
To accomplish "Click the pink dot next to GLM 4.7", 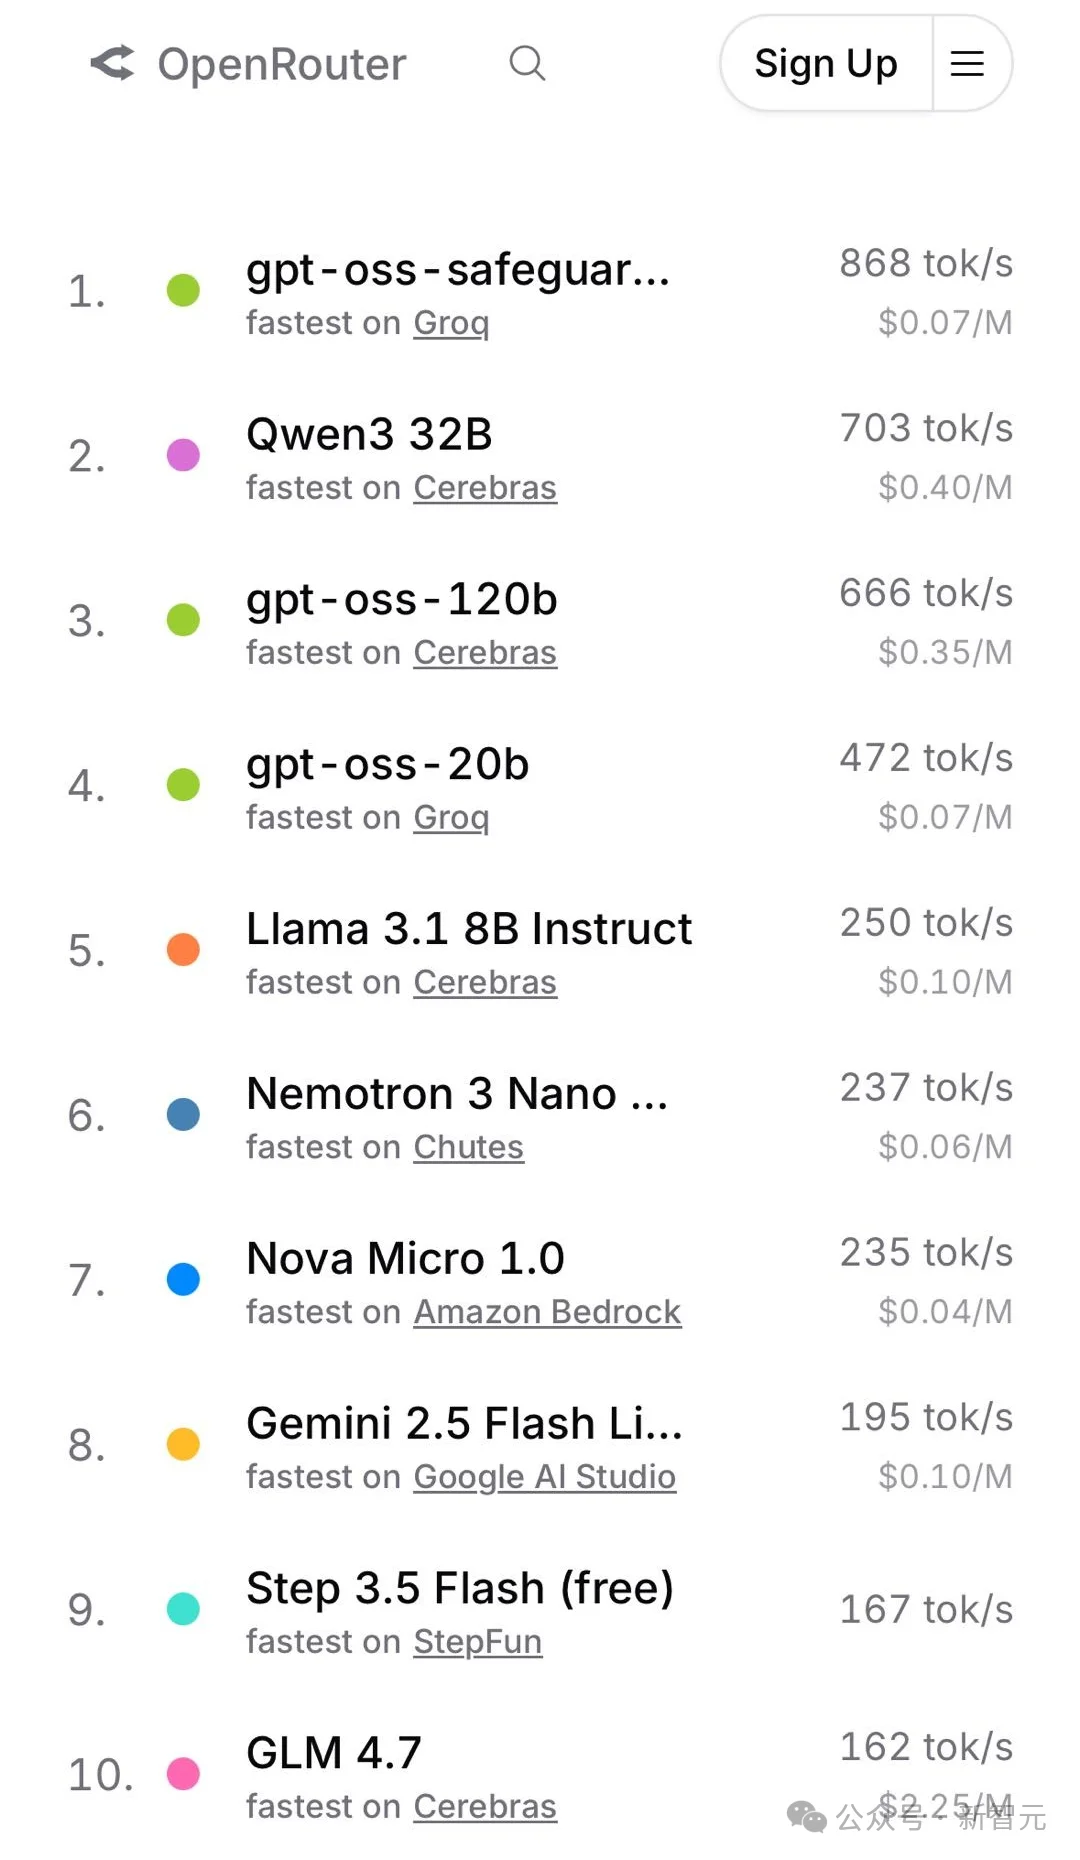I will point(183,1772).
